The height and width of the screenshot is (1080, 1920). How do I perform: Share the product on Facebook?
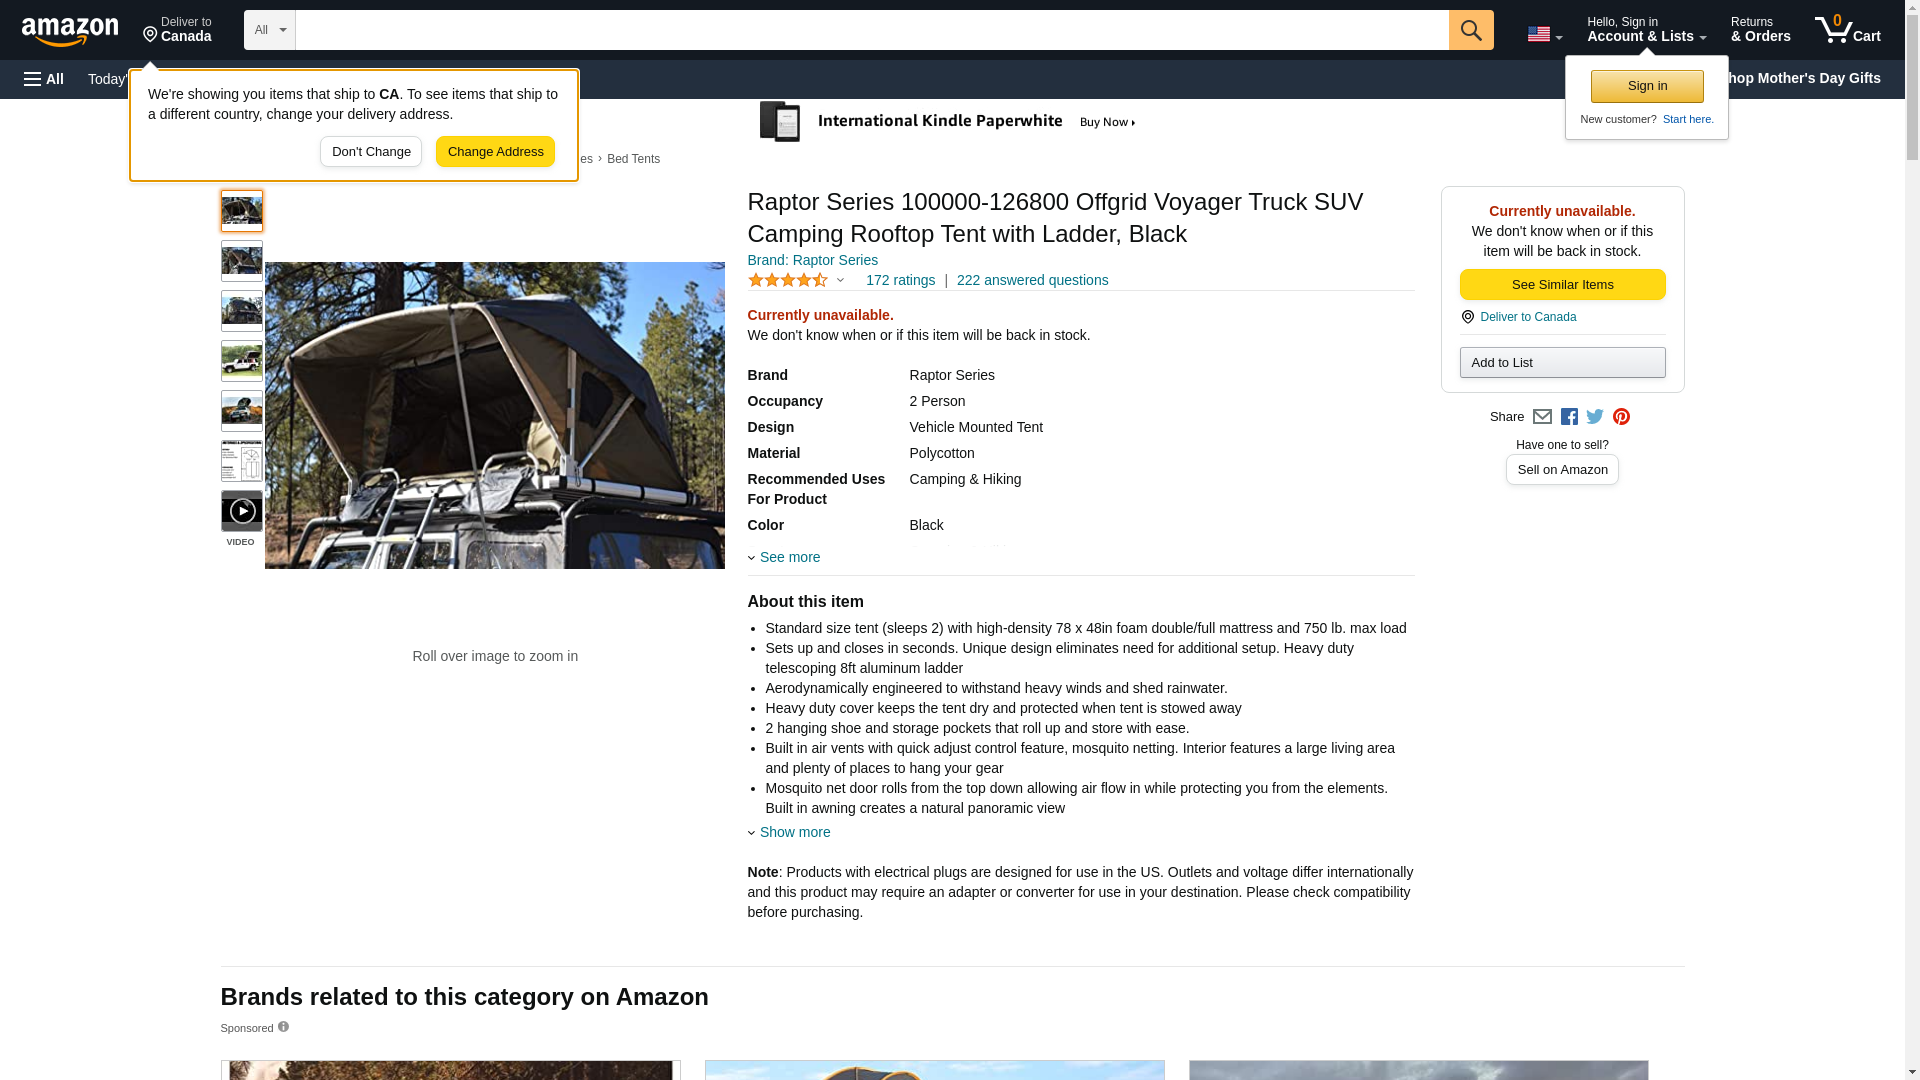point(1569,417)
